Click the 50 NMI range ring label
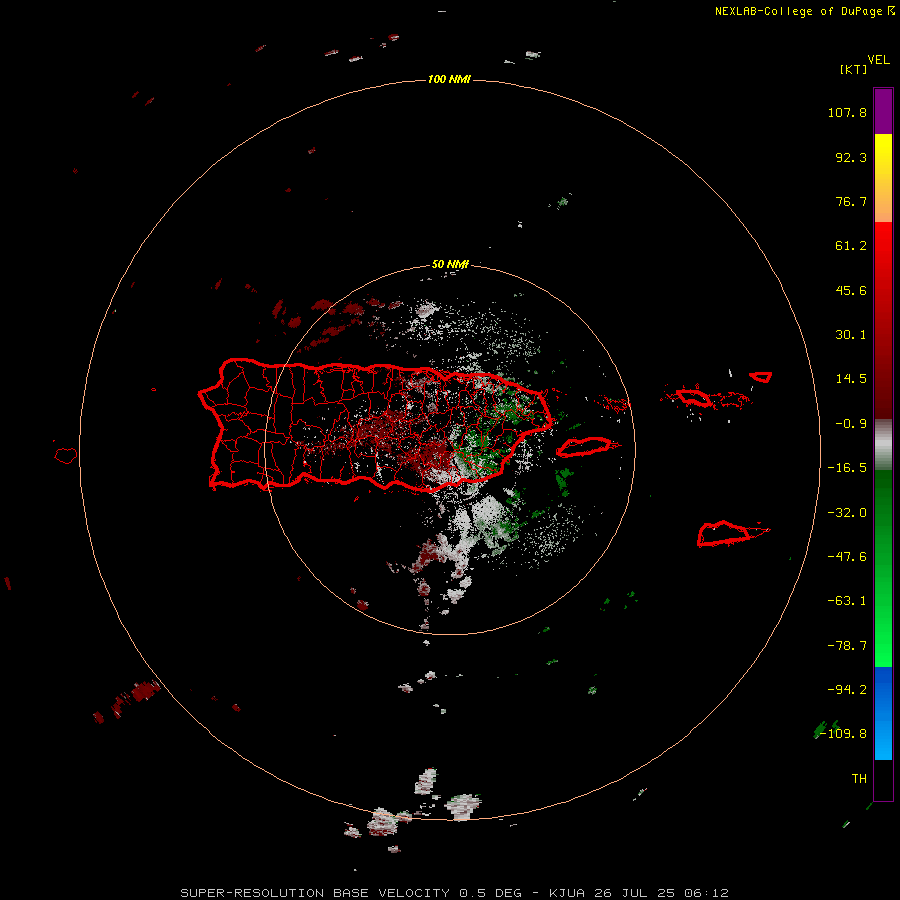This screenshot has width=900, height=900. click(450, 264)
